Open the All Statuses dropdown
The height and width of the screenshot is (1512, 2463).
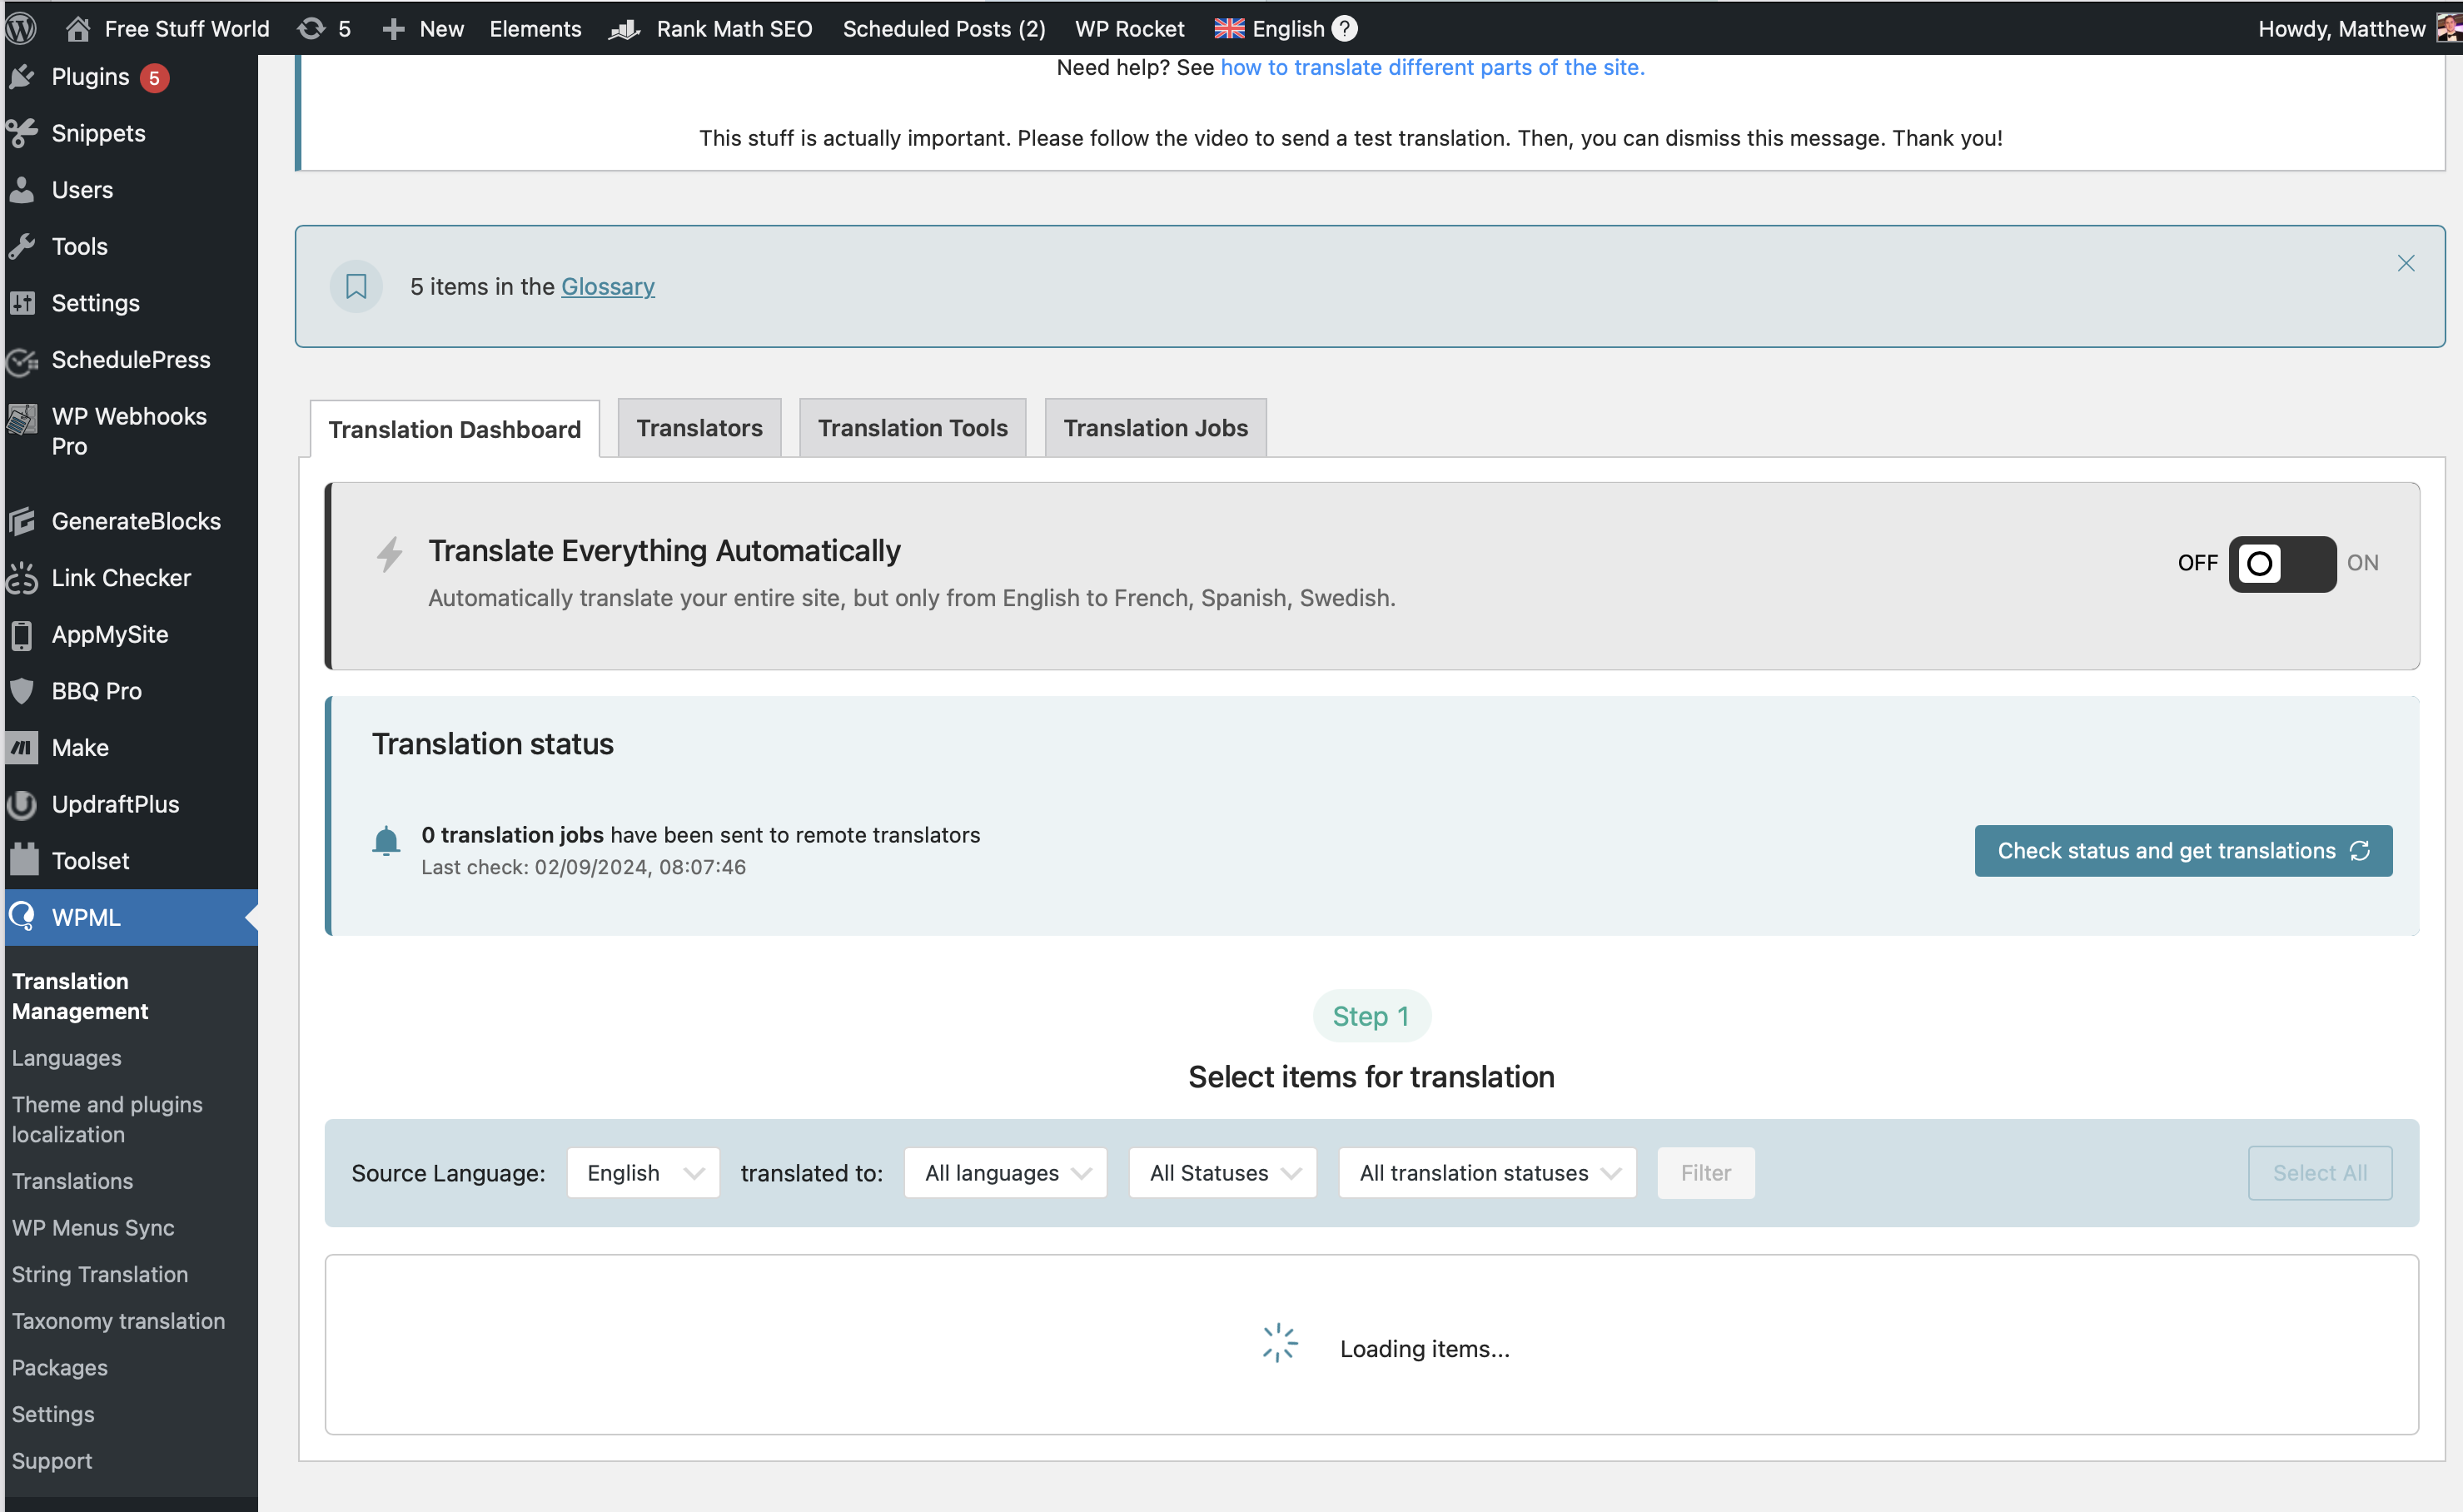coord(1222,1172)
